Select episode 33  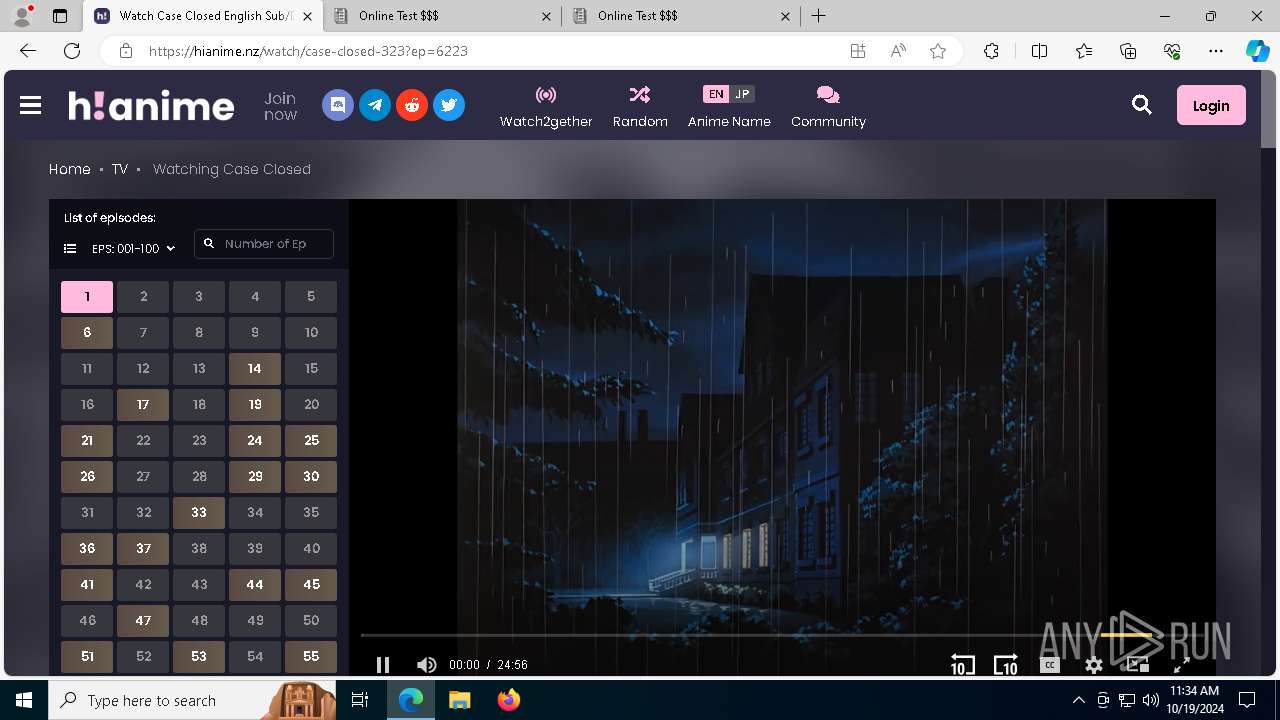[199, 513]
